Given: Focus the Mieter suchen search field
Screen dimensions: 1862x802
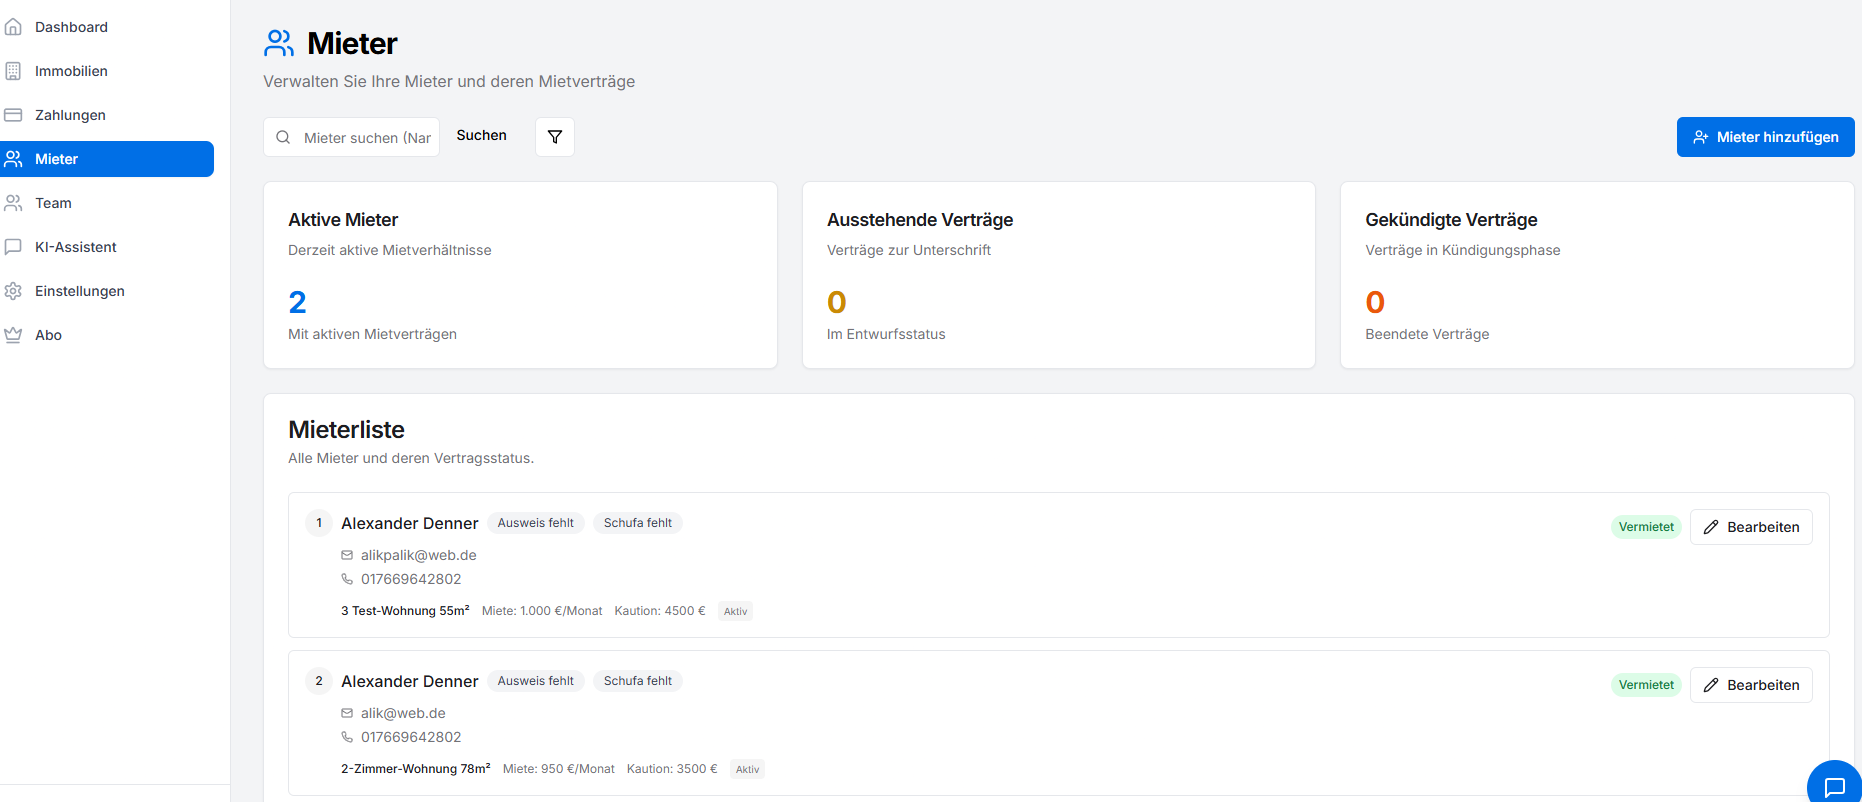Looking at the screenshot, I should [x=352, y=137].
